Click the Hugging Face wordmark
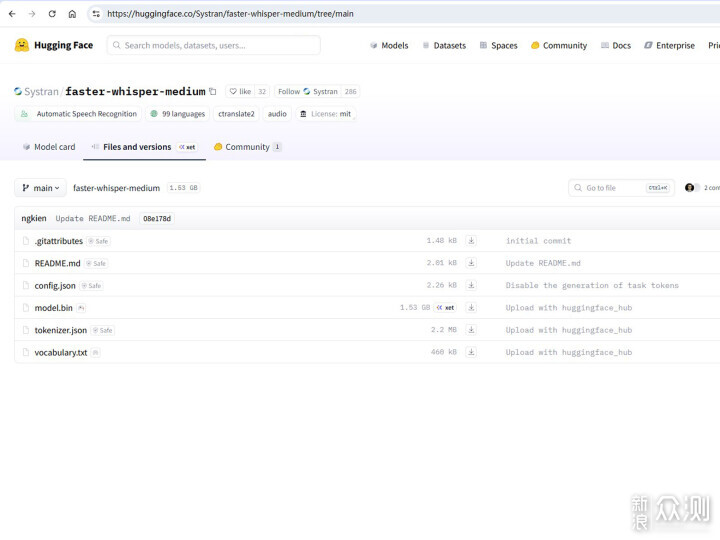The height and width of the screenshot is (540, 720). tap(63, 45)
